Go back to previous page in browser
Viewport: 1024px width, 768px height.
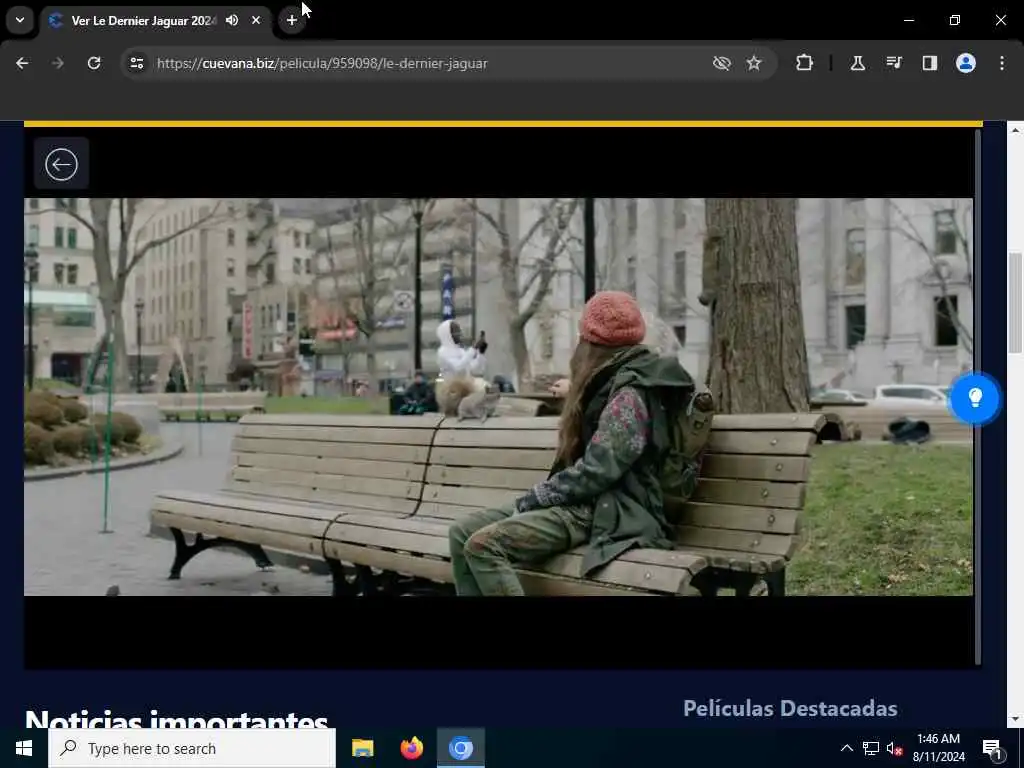(x=22, y=63)
